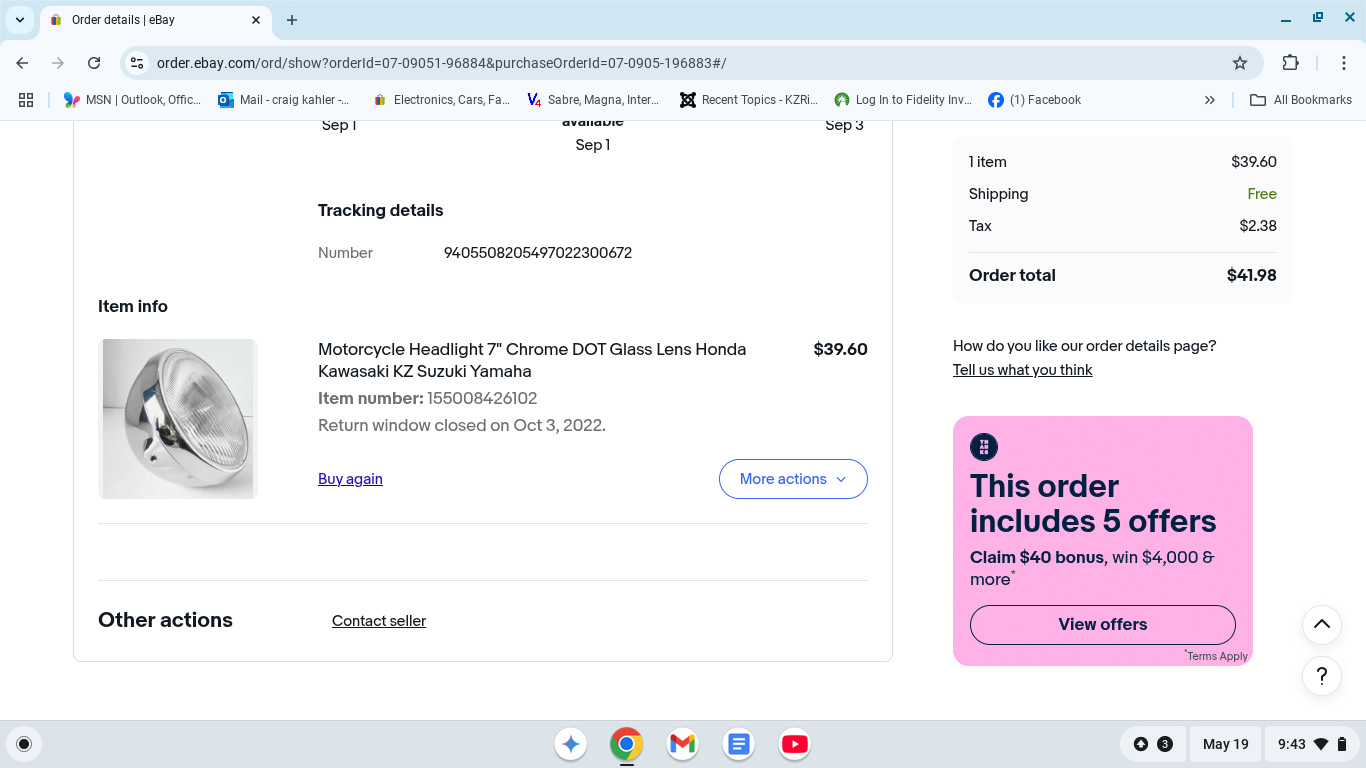Open the Chrome extensions puzzle icon
Viewport: 1366px width, 768px height.
click(1290, 63)
